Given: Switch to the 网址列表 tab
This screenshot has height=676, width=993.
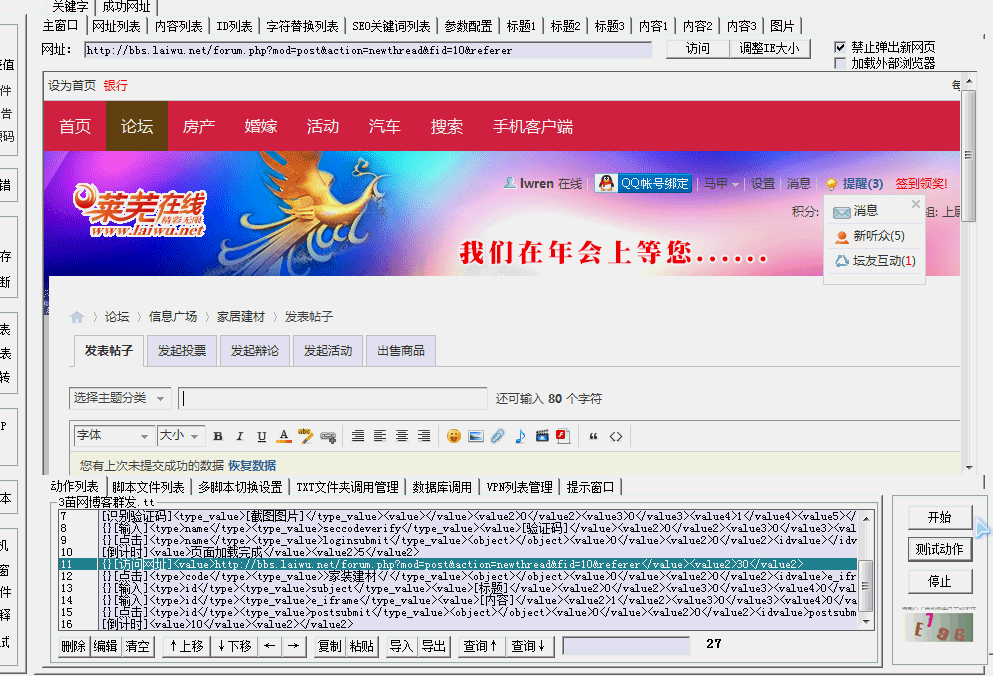Looking at the screenshot, I should tap(116, 27).
